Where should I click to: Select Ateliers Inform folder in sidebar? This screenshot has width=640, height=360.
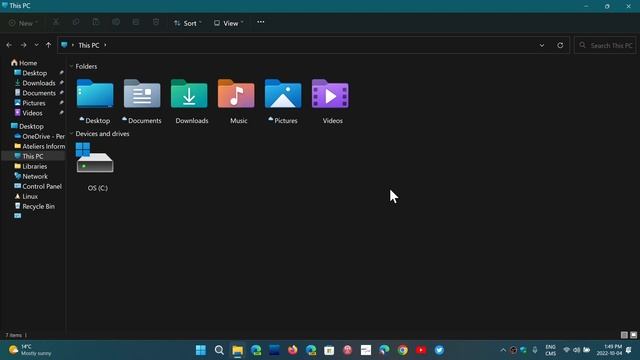click(x=40, y=146)
